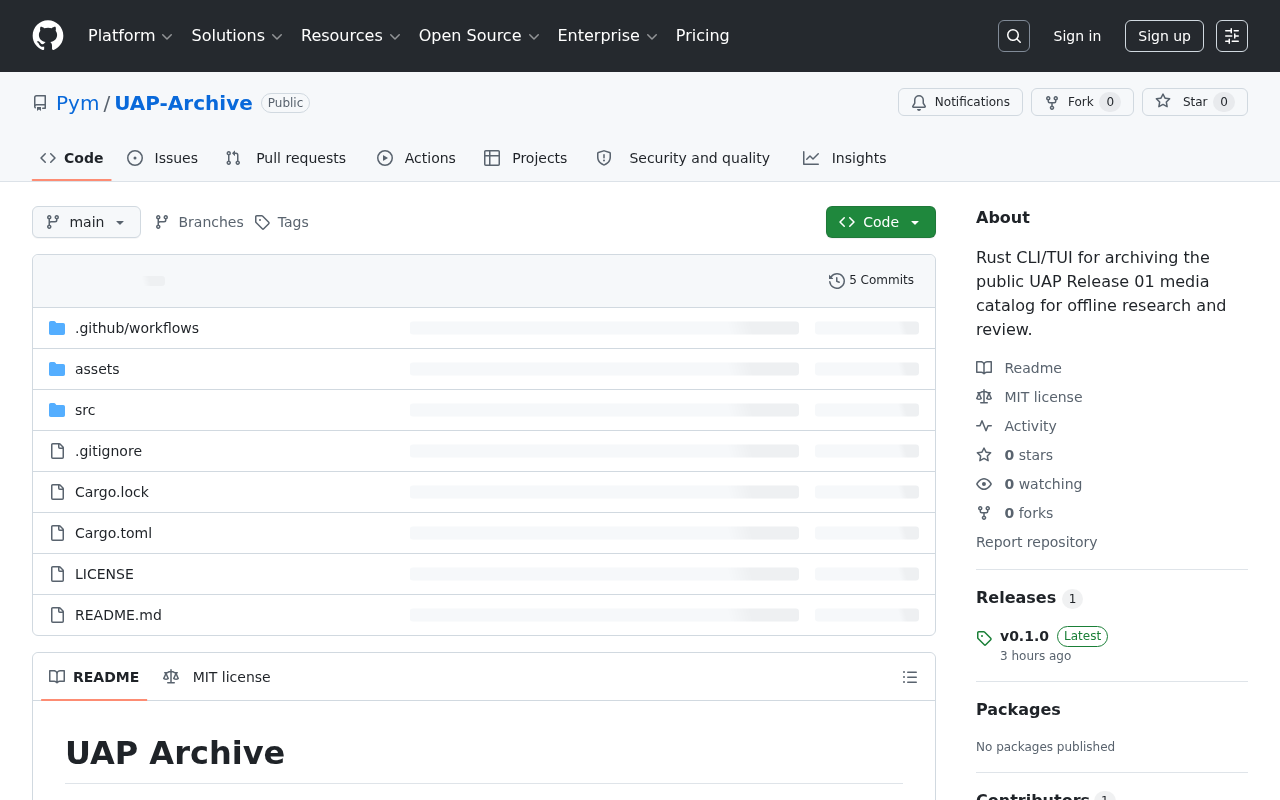Open the Pricing link

(x=702, y=36)
